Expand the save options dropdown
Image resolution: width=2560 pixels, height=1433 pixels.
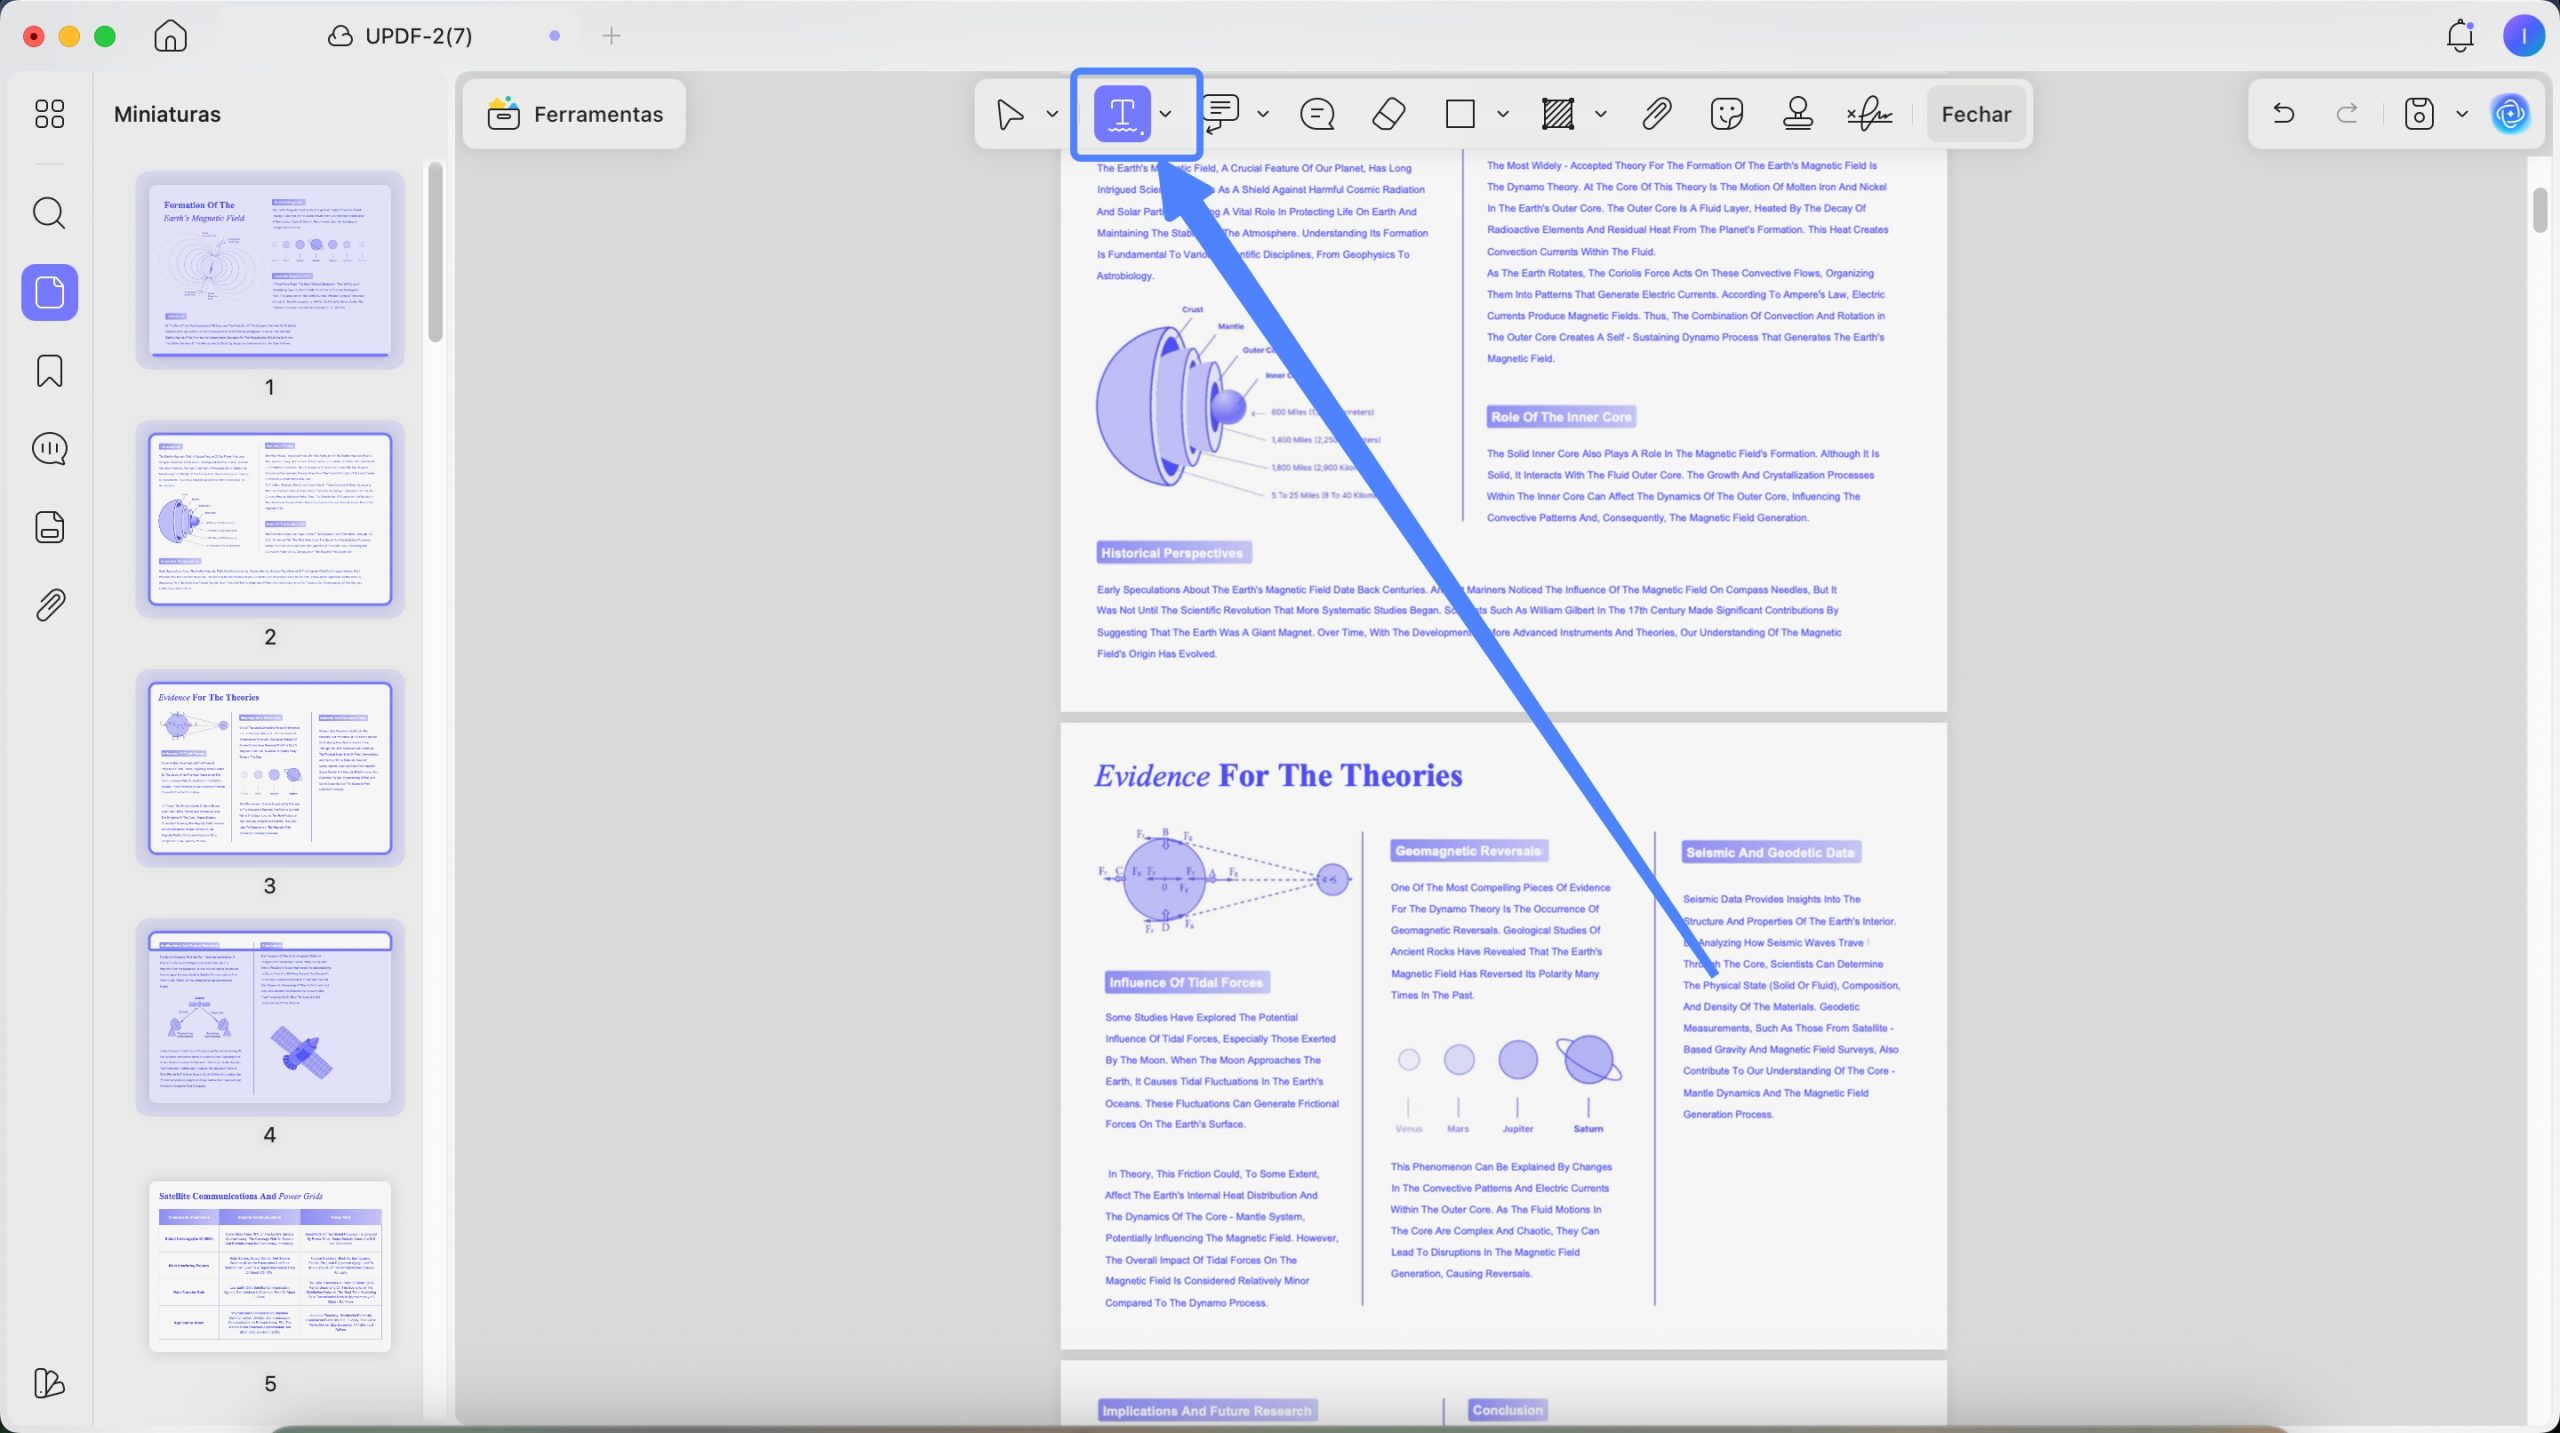[x=2462, y=114]
